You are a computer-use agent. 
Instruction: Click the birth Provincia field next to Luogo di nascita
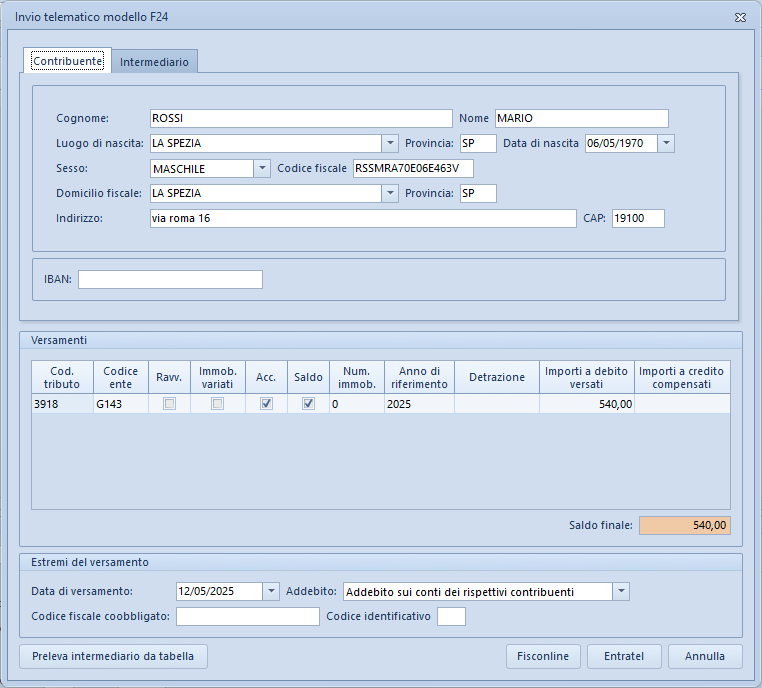pyautogui.click(x=478, y=143)
